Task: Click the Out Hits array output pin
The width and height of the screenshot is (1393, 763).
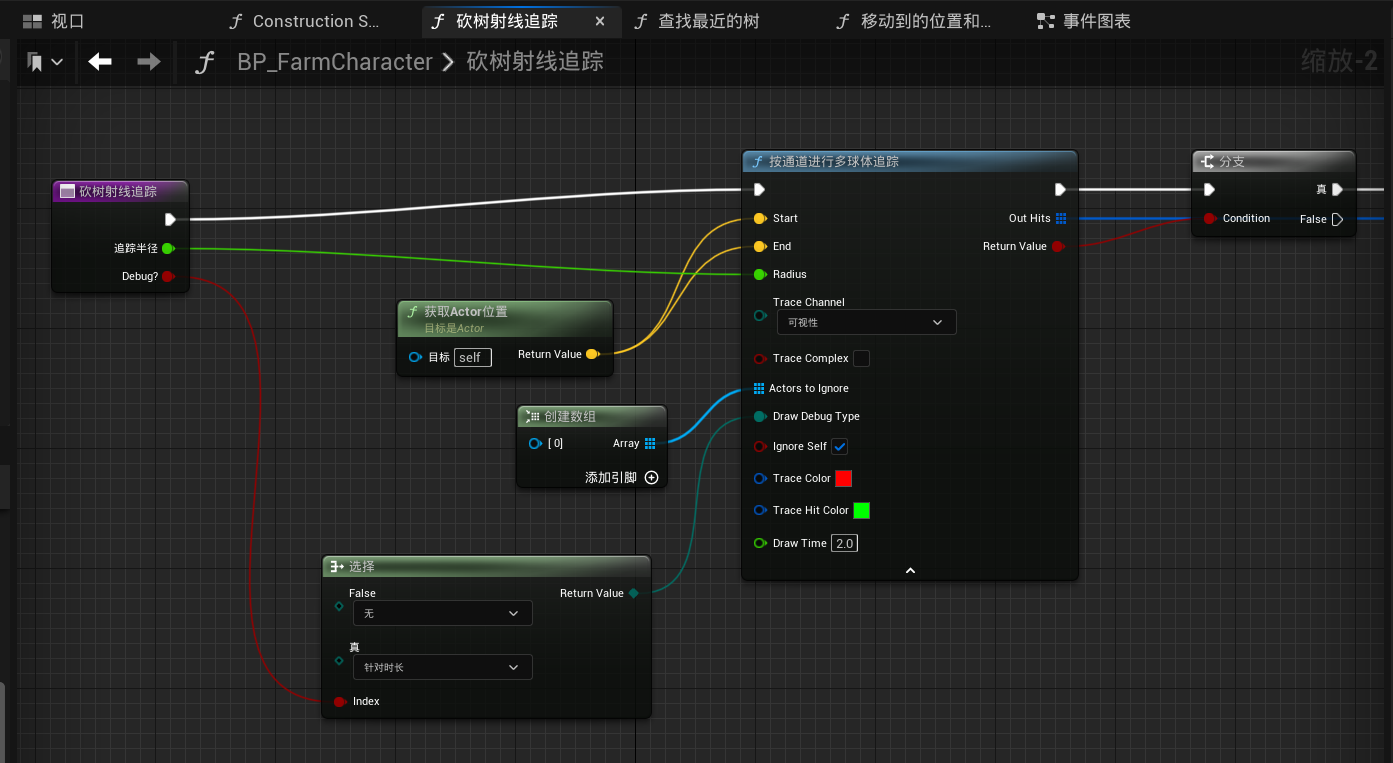Action: coord(1060,218)
